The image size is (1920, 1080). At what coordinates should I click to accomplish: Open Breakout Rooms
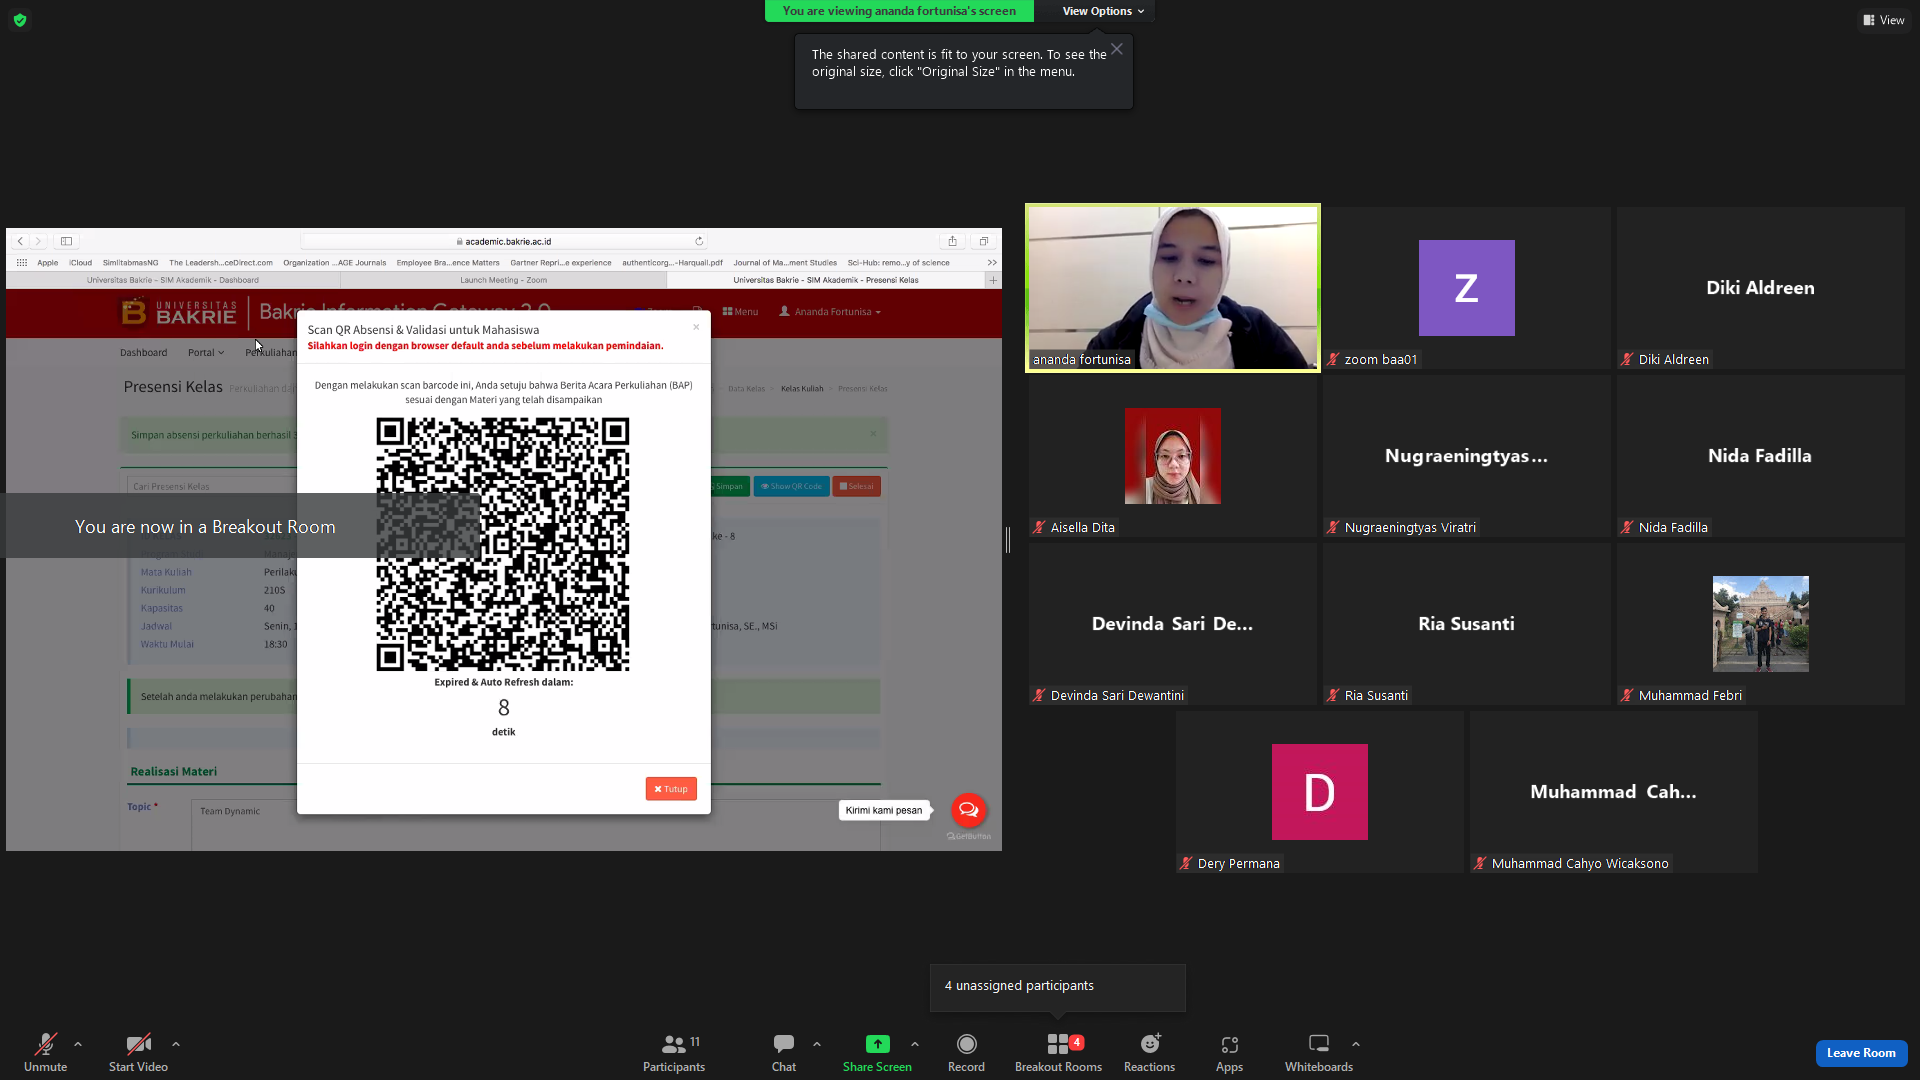pos(1058,1052)
